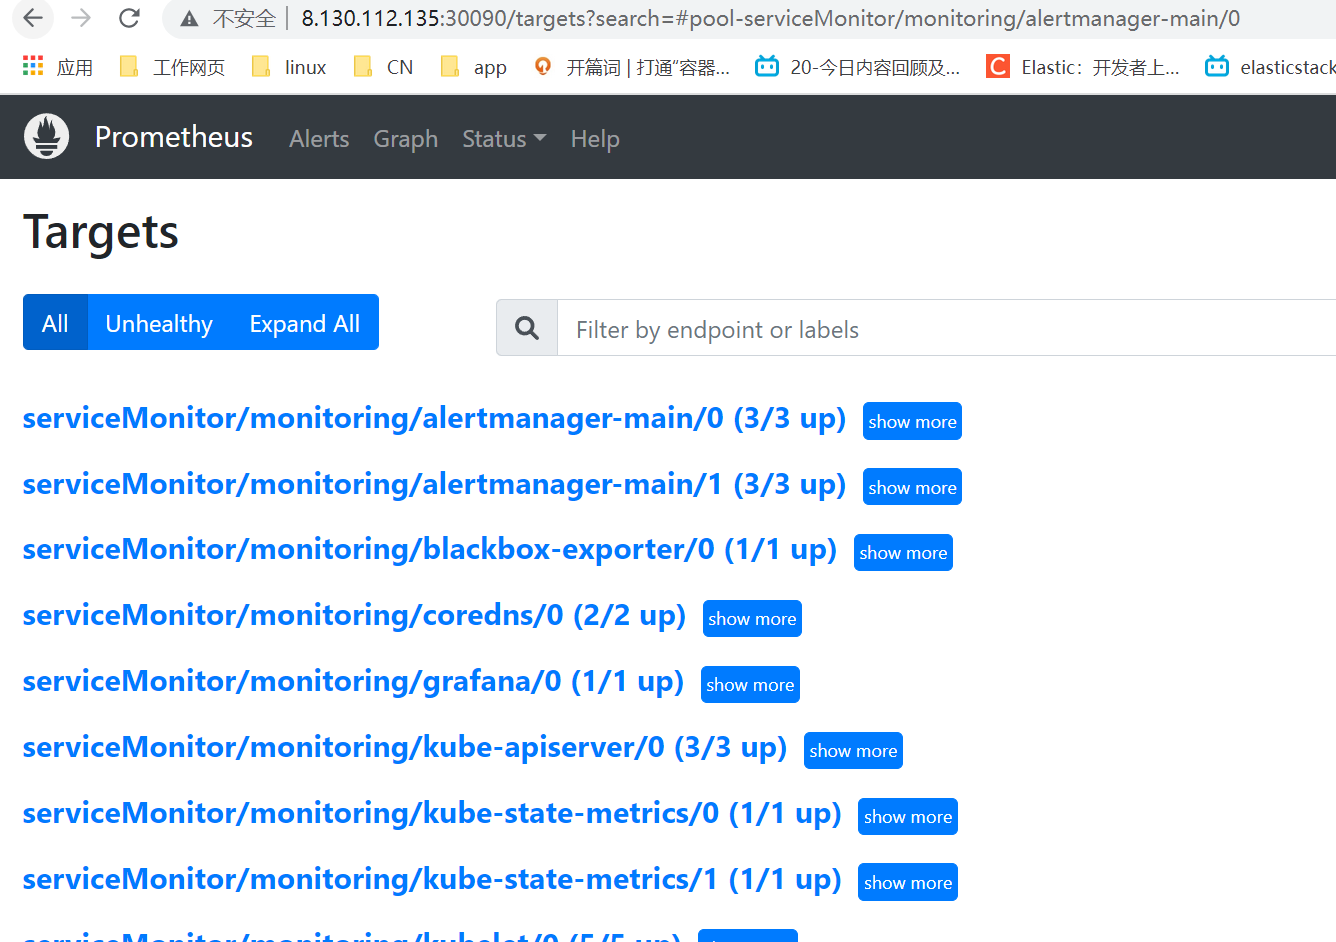Click the address bar URL
This screenshot has width=1336, height=942.
(x=770, y=18)
